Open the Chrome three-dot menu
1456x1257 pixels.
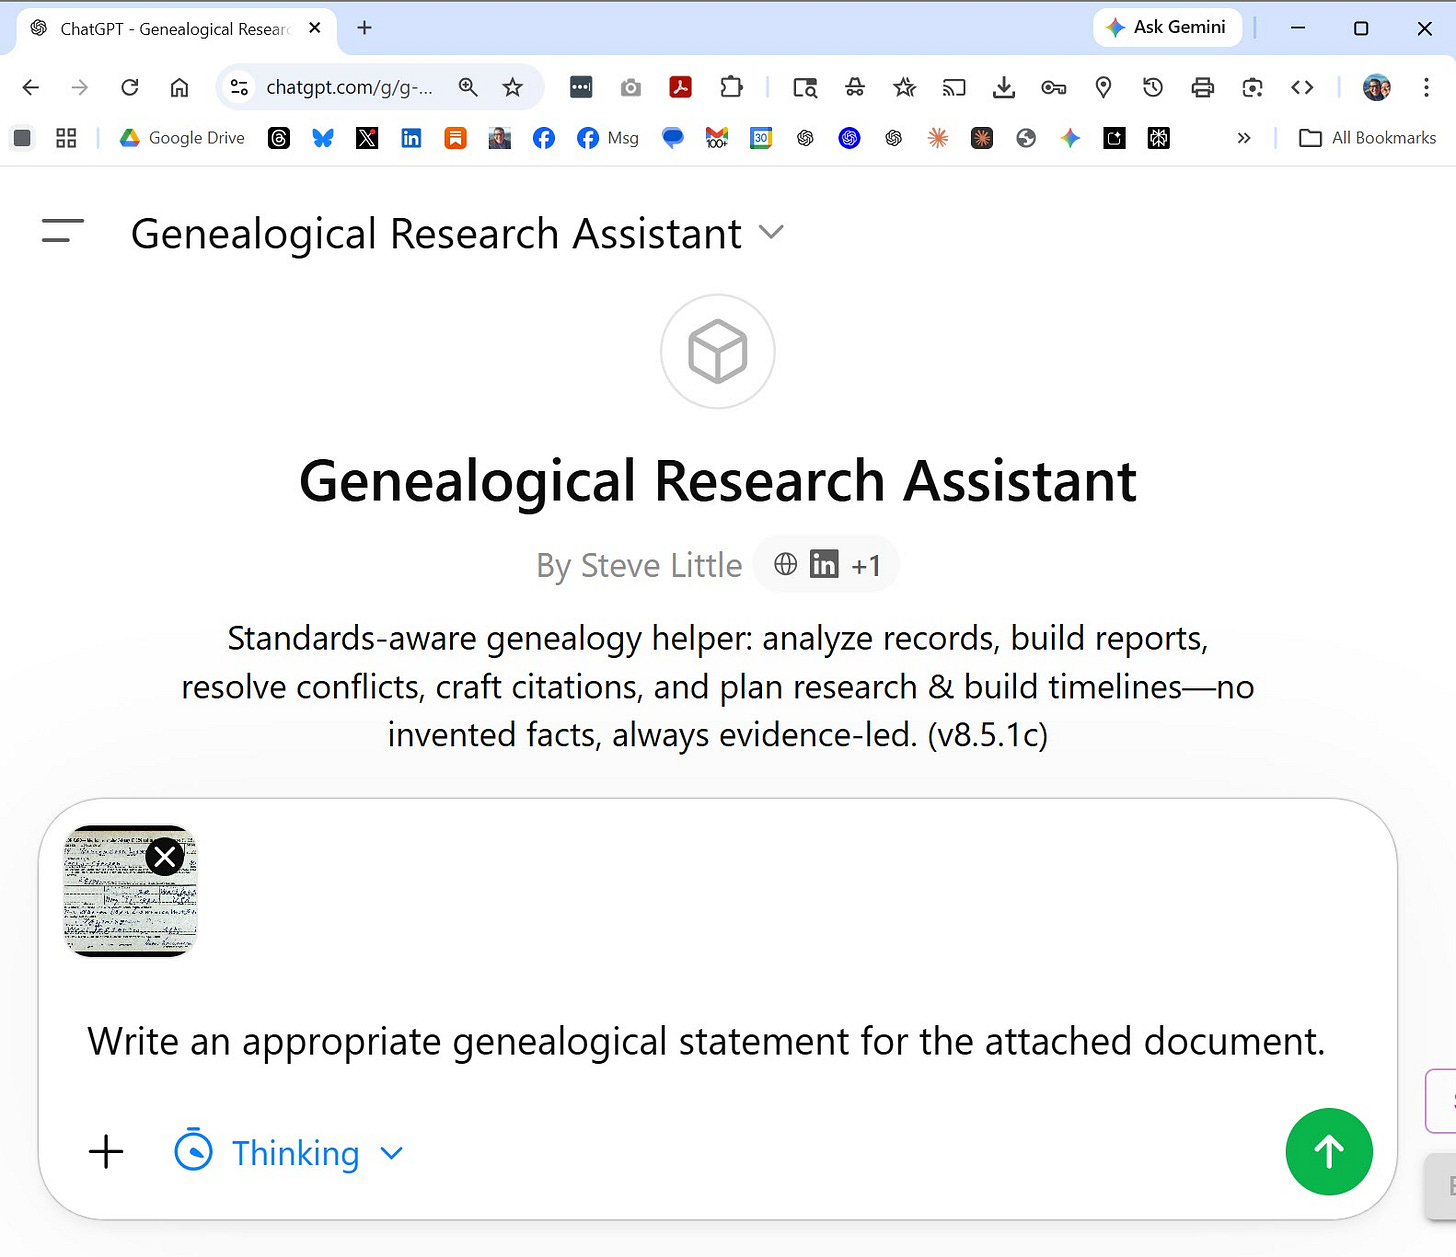[1426, 87]
